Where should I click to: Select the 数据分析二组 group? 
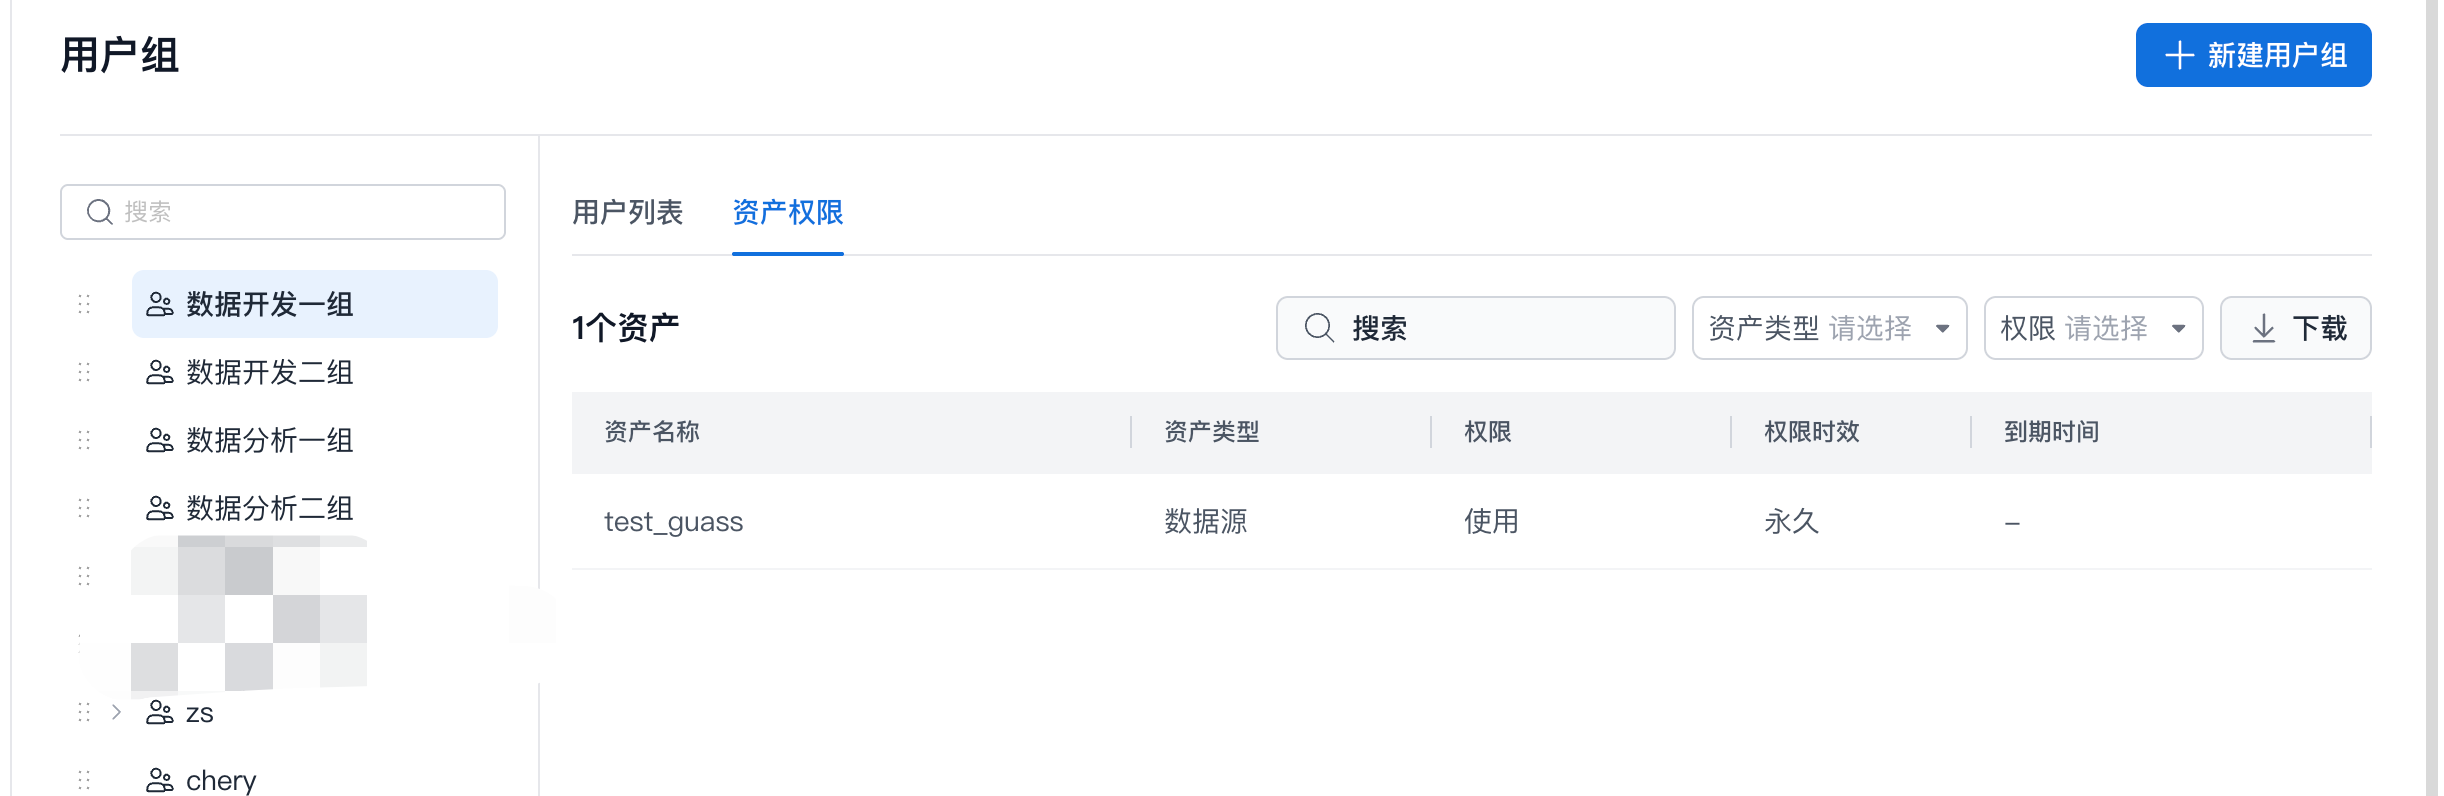click(x=270, y=508)
